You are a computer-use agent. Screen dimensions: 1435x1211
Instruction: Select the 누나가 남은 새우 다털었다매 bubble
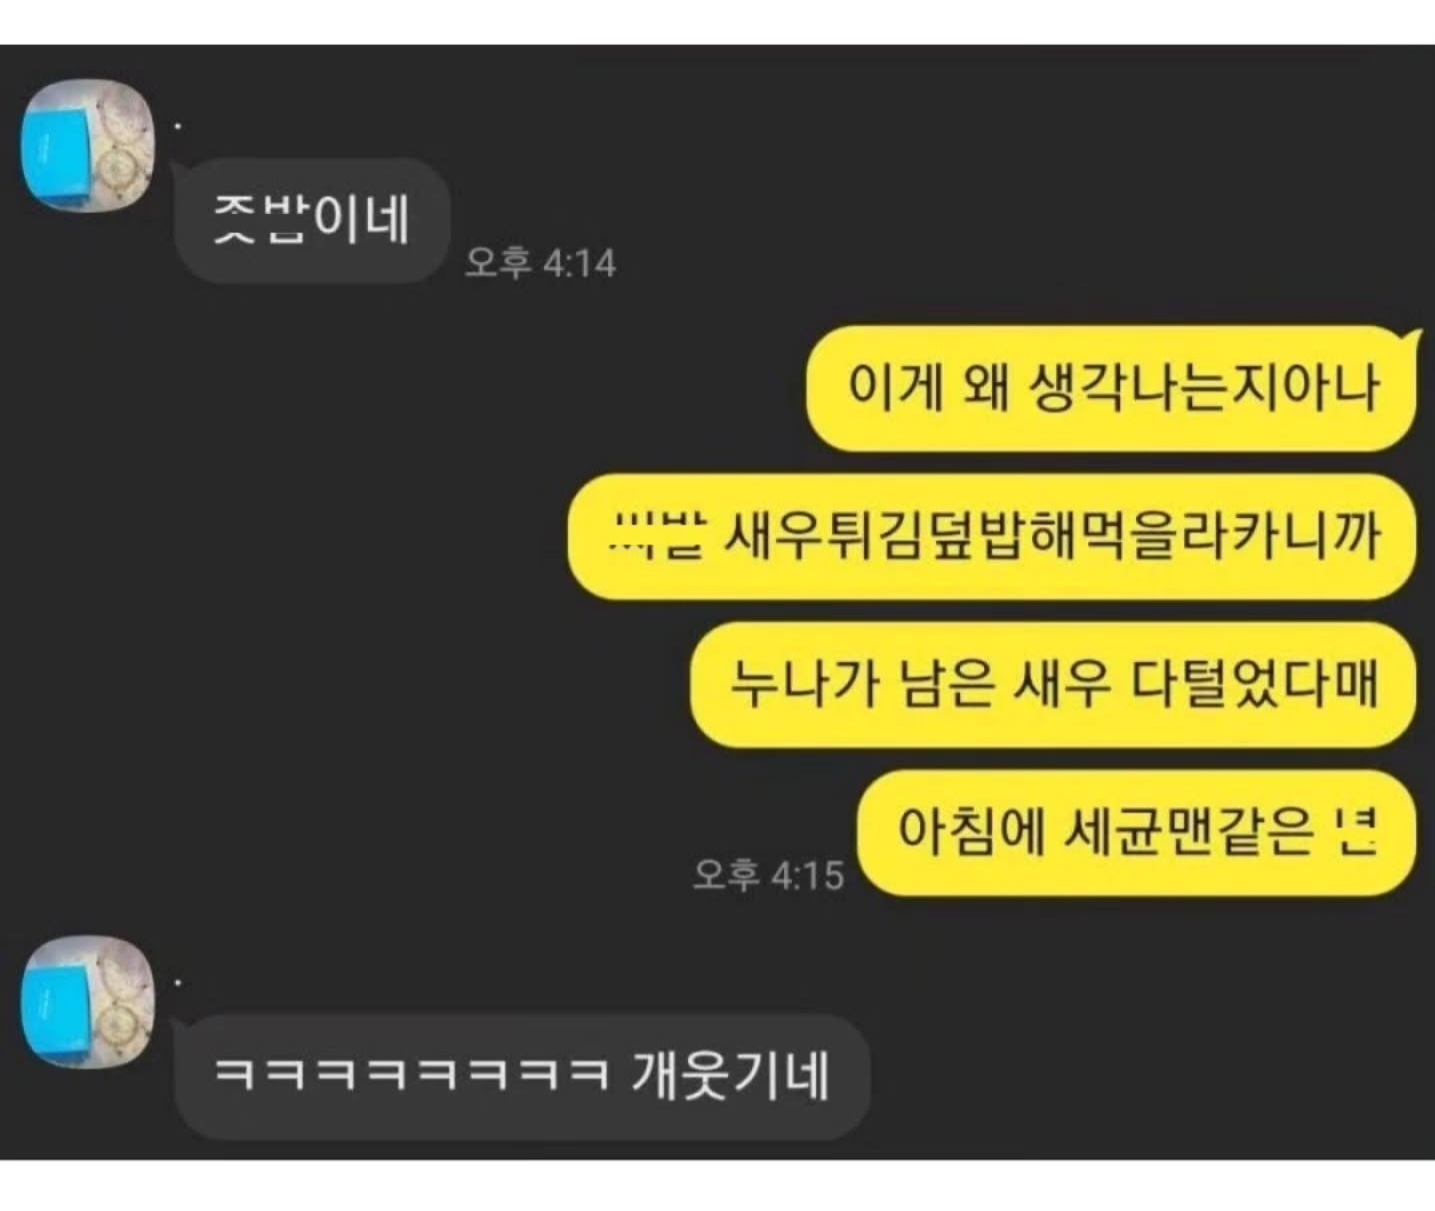(1053, 685)
